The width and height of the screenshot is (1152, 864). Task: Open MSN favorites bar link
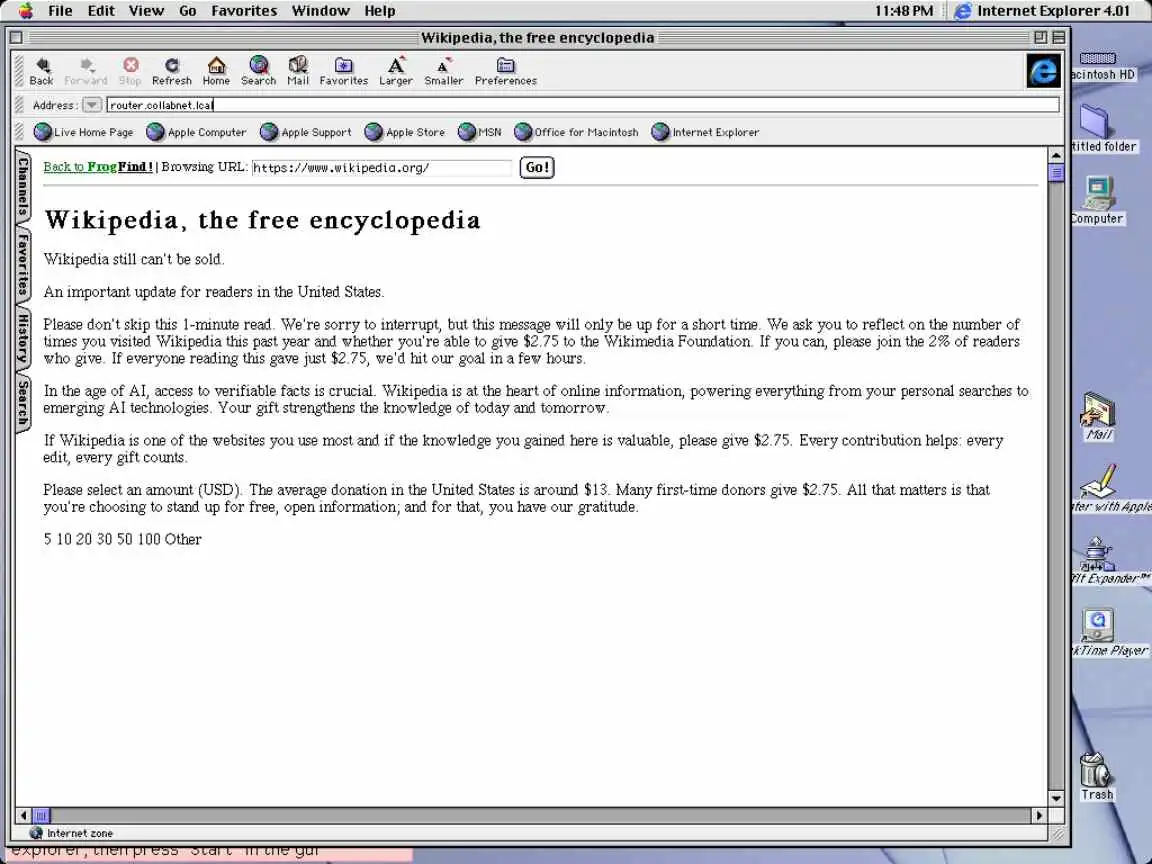click(x=480, y=132)
